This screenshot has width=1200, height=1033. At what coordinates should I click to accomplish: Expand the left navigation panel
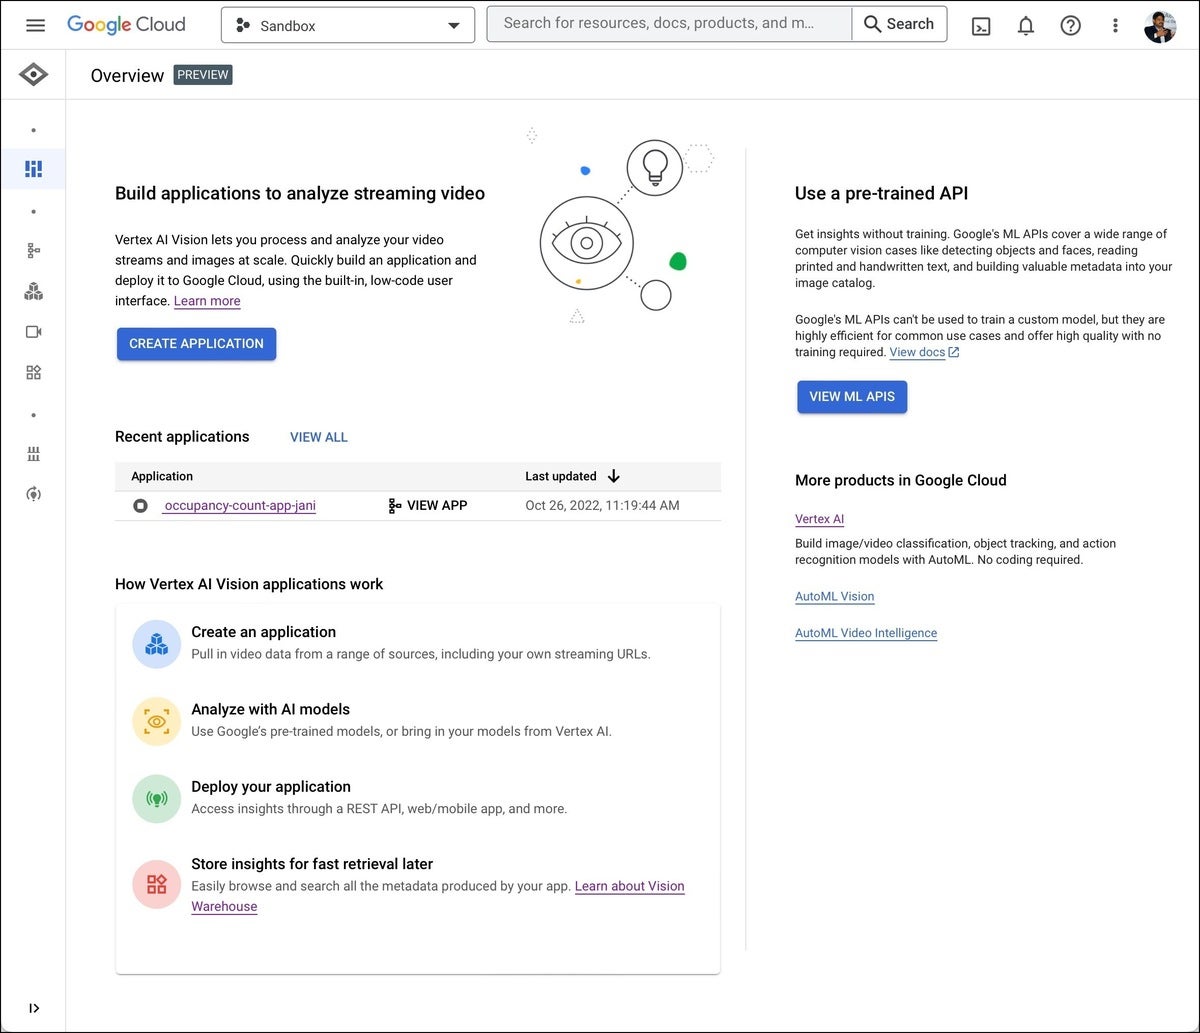pyautogui.click(x=34, y=1008)
